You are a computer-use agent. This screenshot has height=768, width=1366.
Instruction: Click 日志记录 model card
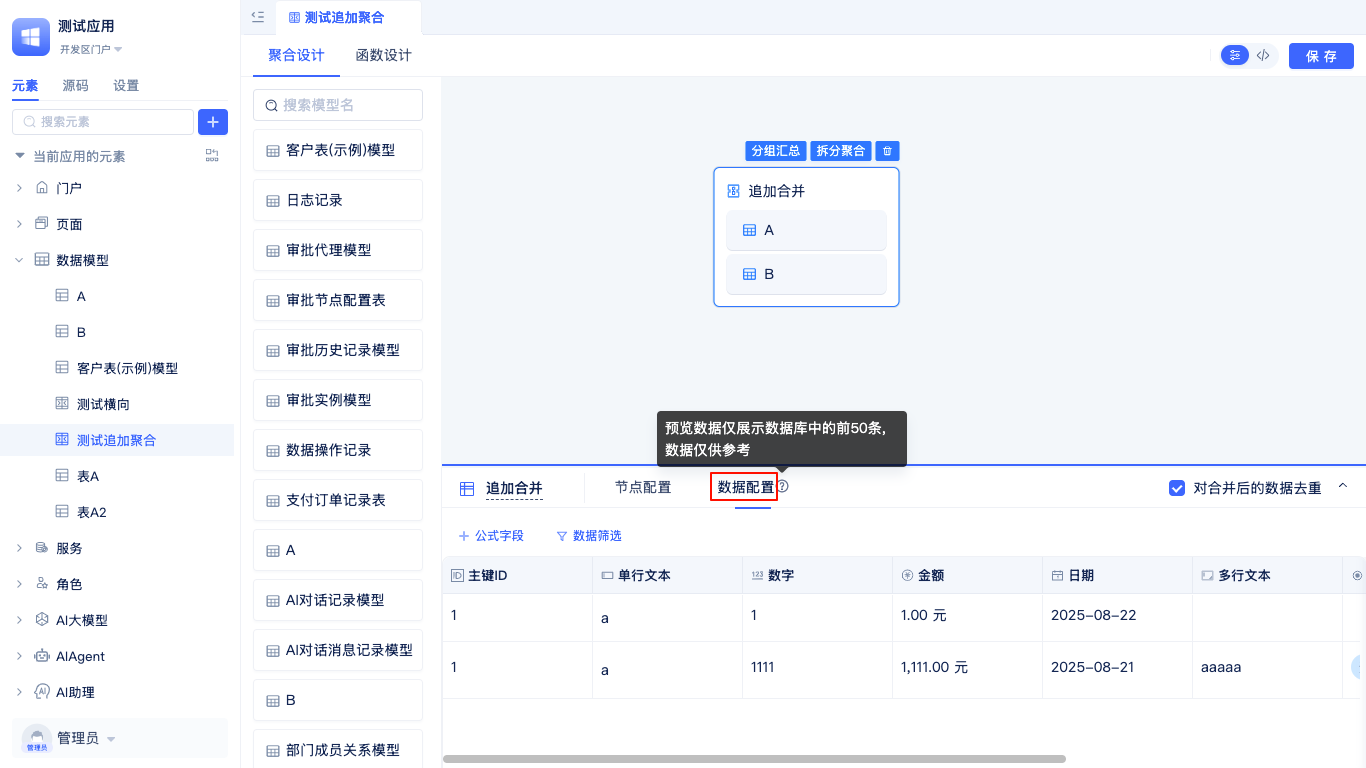[338, 200]
